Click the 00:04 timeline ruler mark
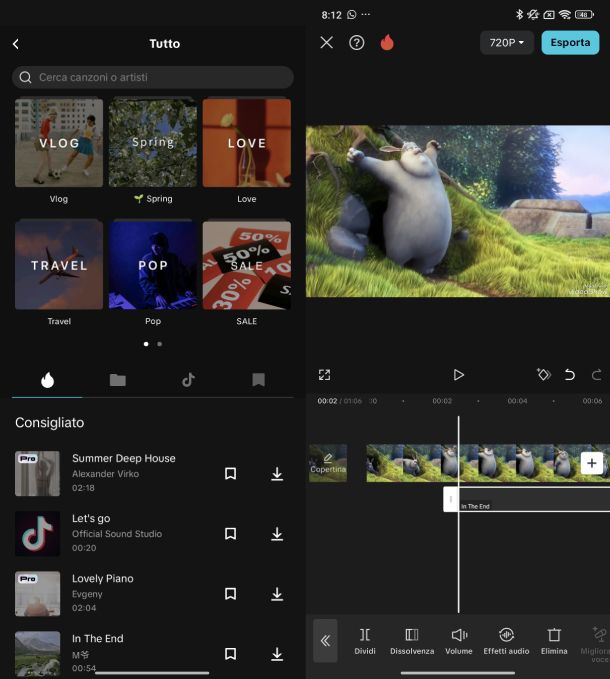Viewport: 610px width, 679px height. 517,401
